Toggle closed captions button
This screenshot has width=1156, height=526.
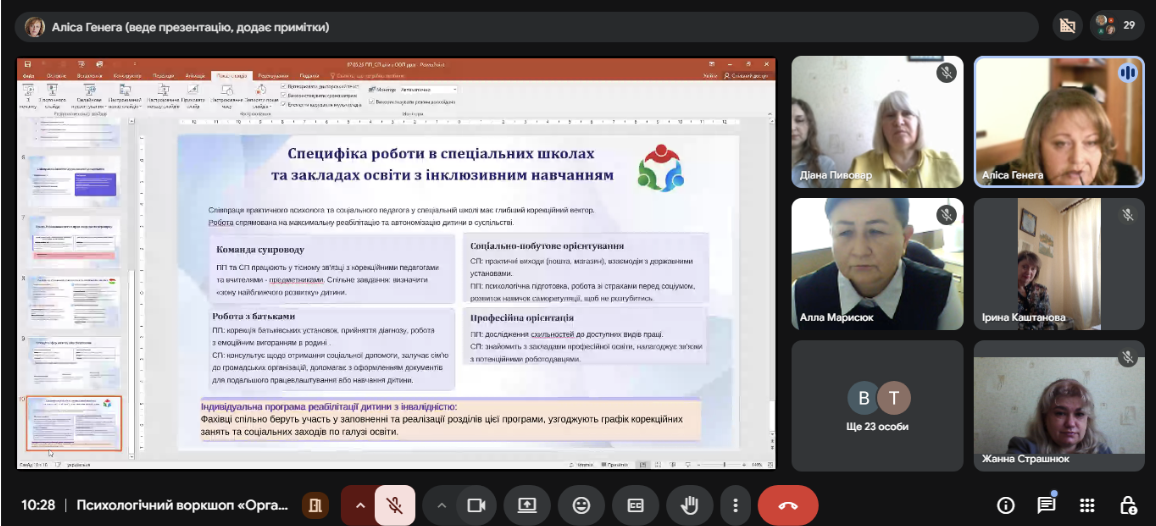[x=636, y=505]
